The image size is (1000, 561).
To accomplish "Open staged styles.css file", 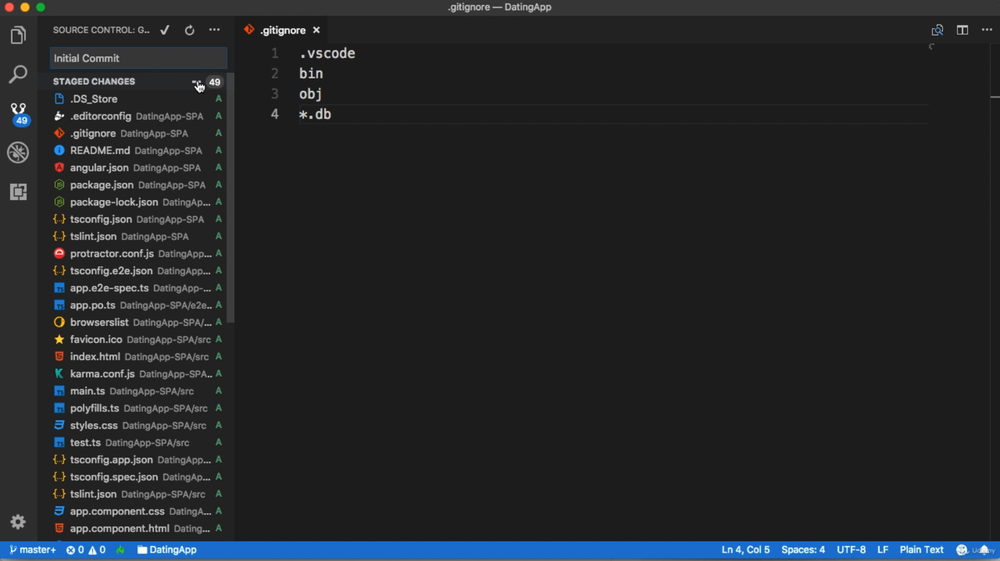I will click(x=138, y=425).
